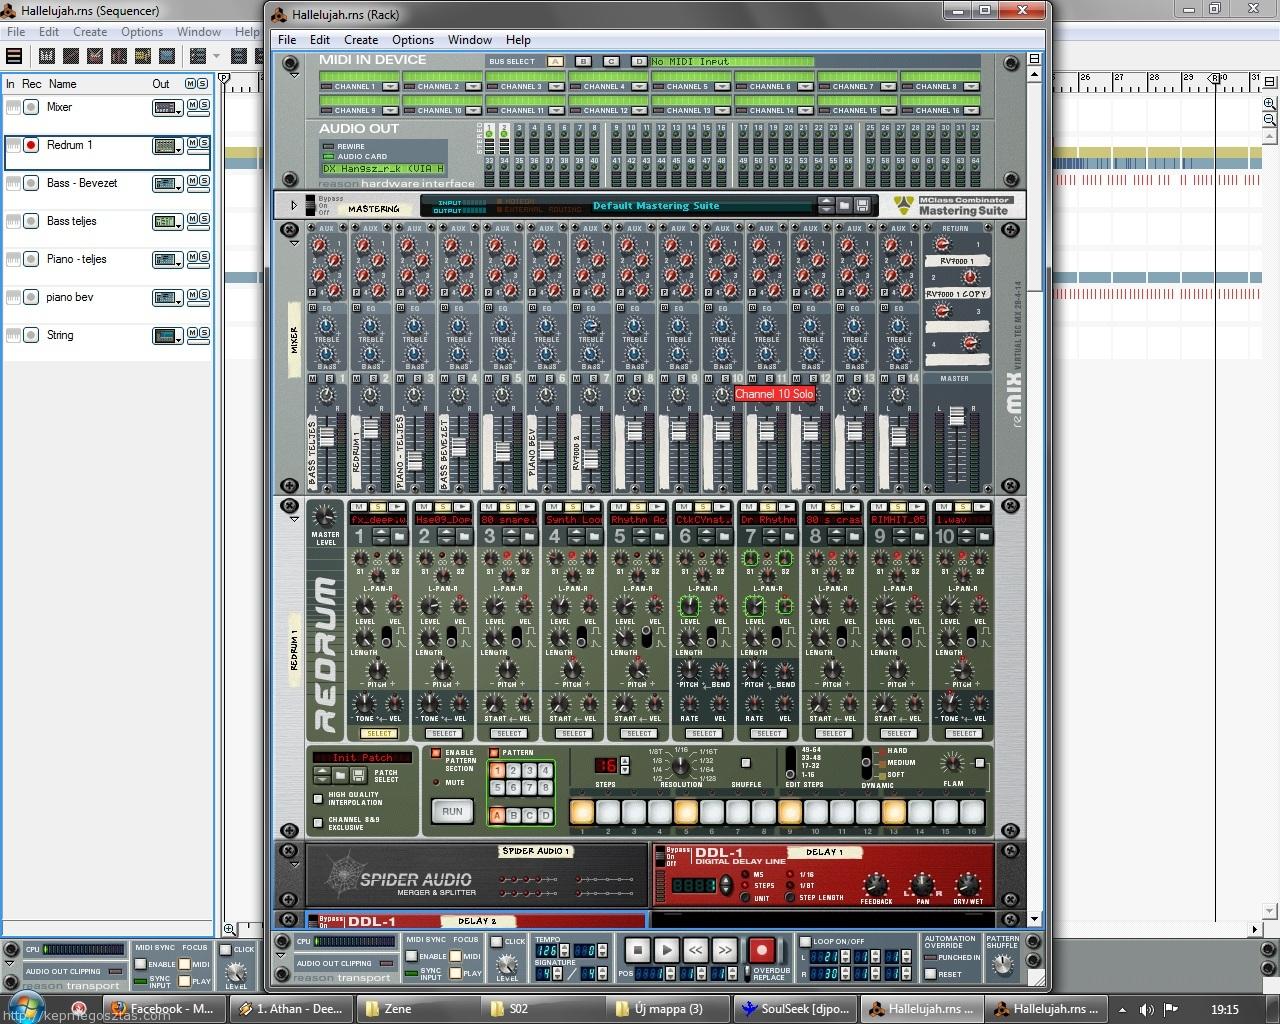This screenshot has width=1280, height=1024.
Task: Open the sequencer window Edit menu
Action: click(49, 32)
